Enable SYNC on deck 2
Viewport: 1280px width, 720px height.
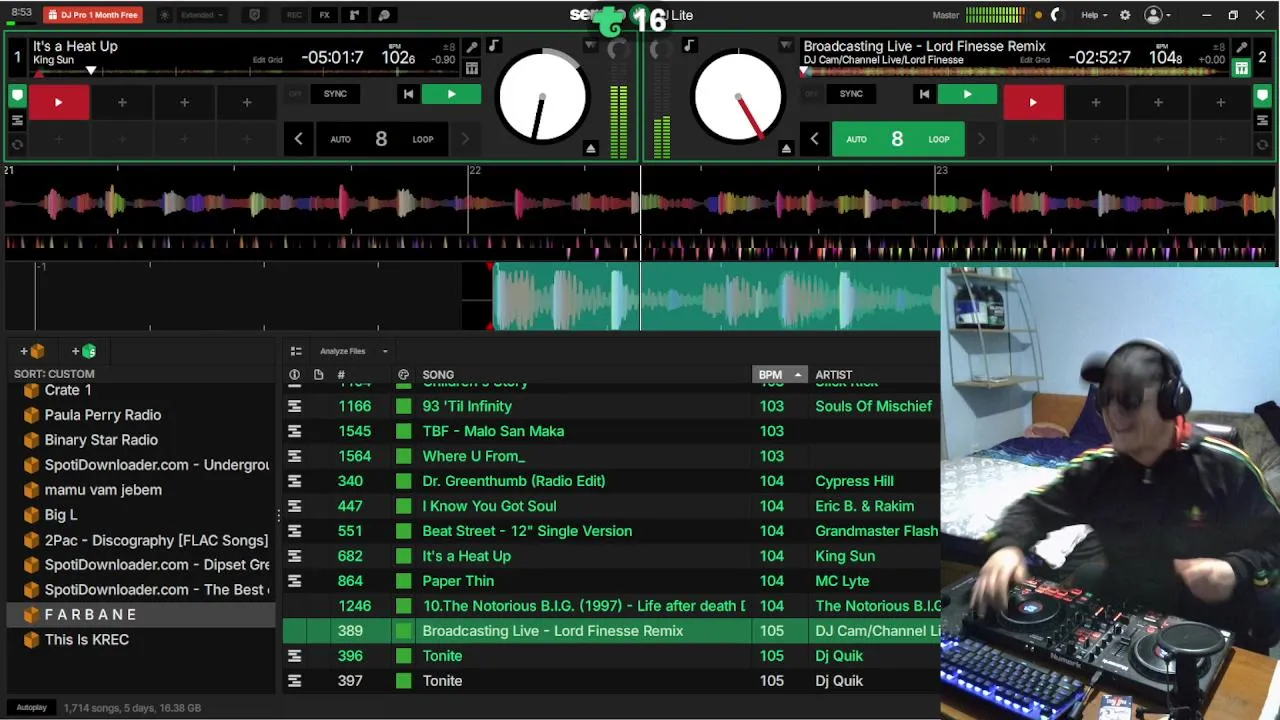(851, 94)
